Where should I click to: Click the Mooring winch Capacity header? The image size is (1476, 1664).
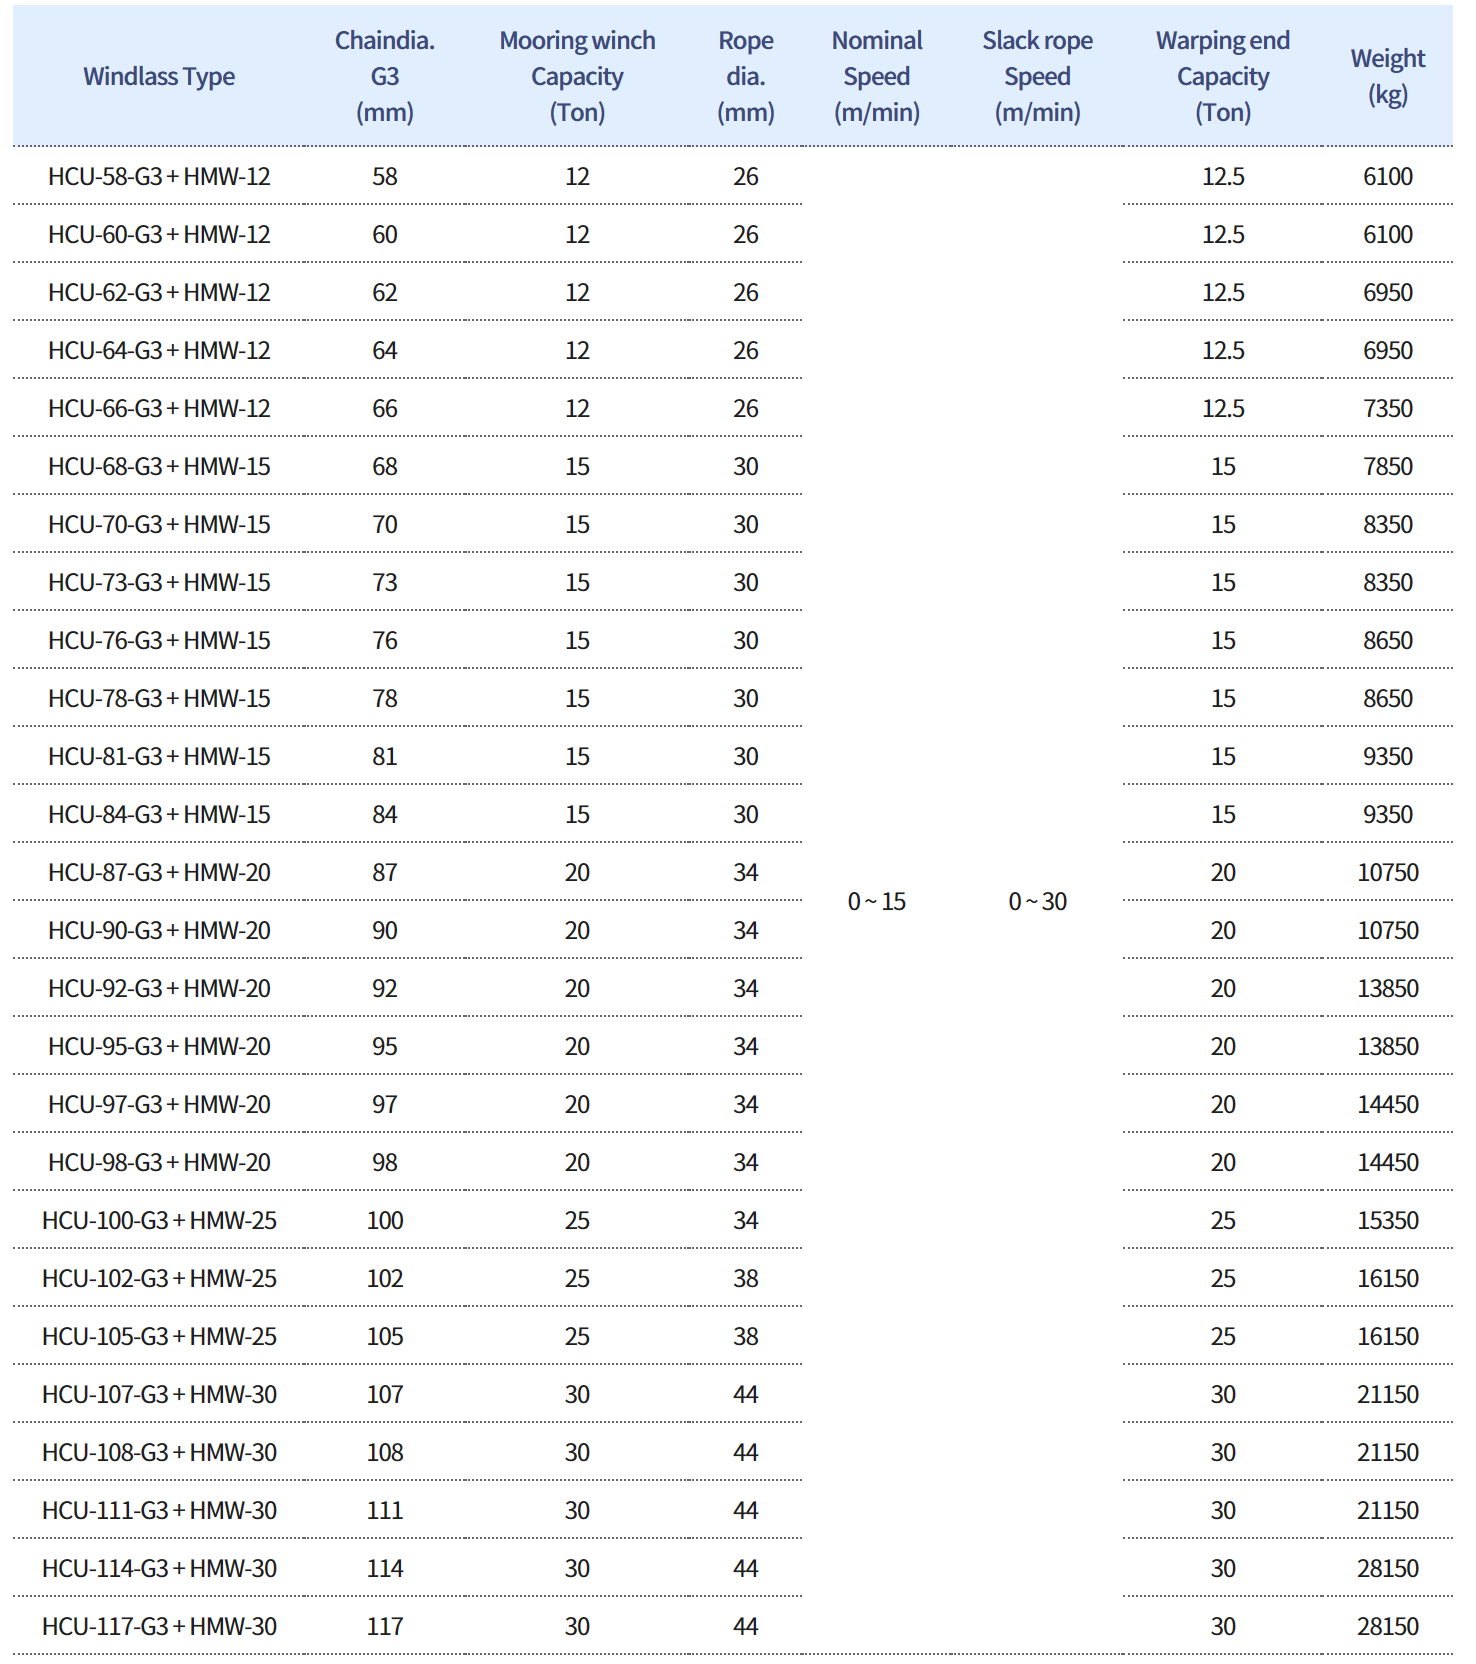click(x=577, y=77)
